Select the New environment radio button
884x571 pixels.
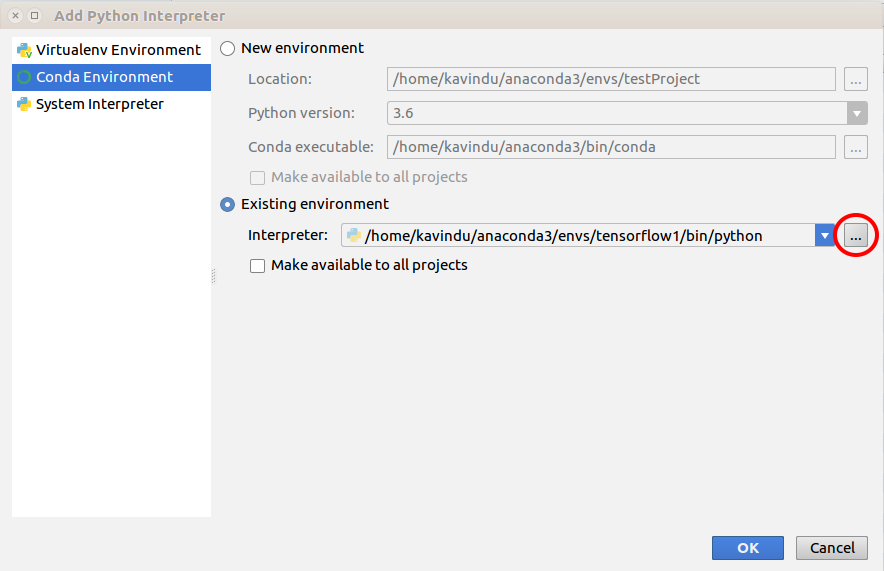point(228,48)
